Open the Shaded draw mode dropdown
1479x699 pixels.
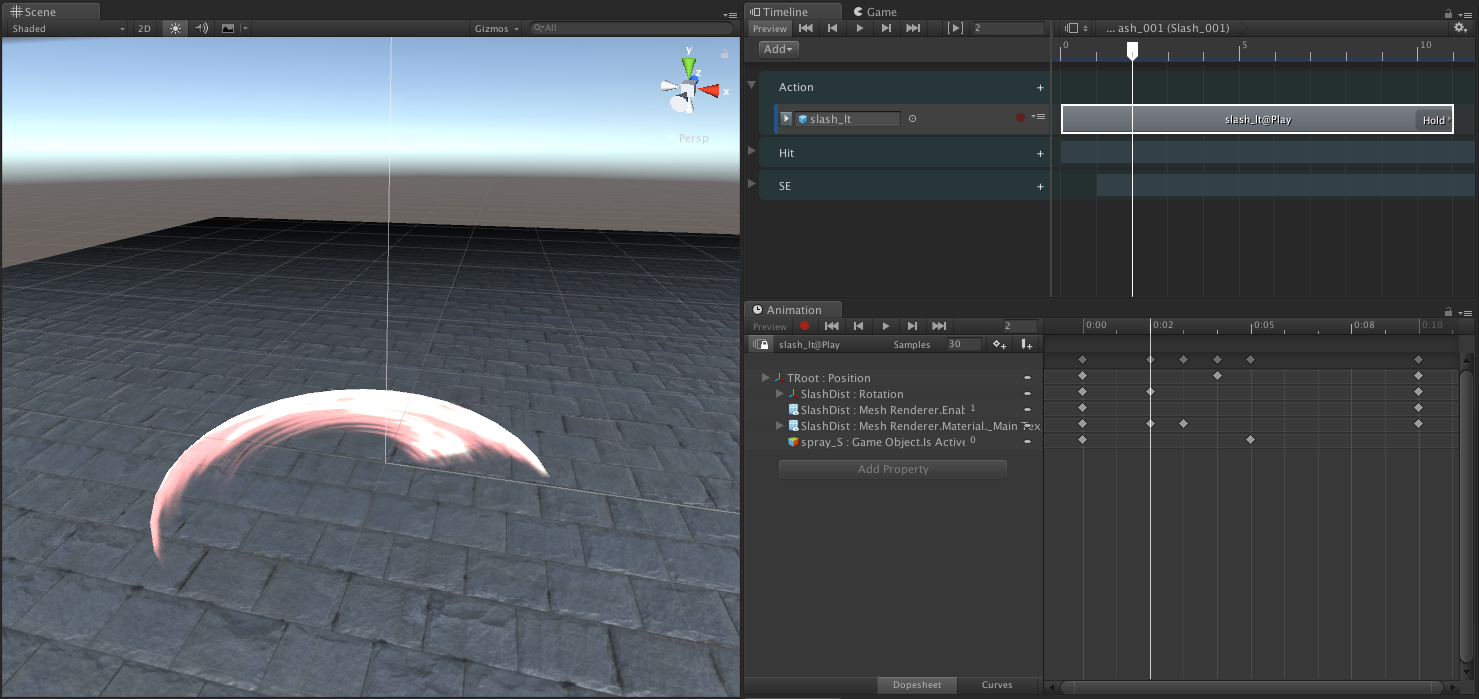pos(64,28)
